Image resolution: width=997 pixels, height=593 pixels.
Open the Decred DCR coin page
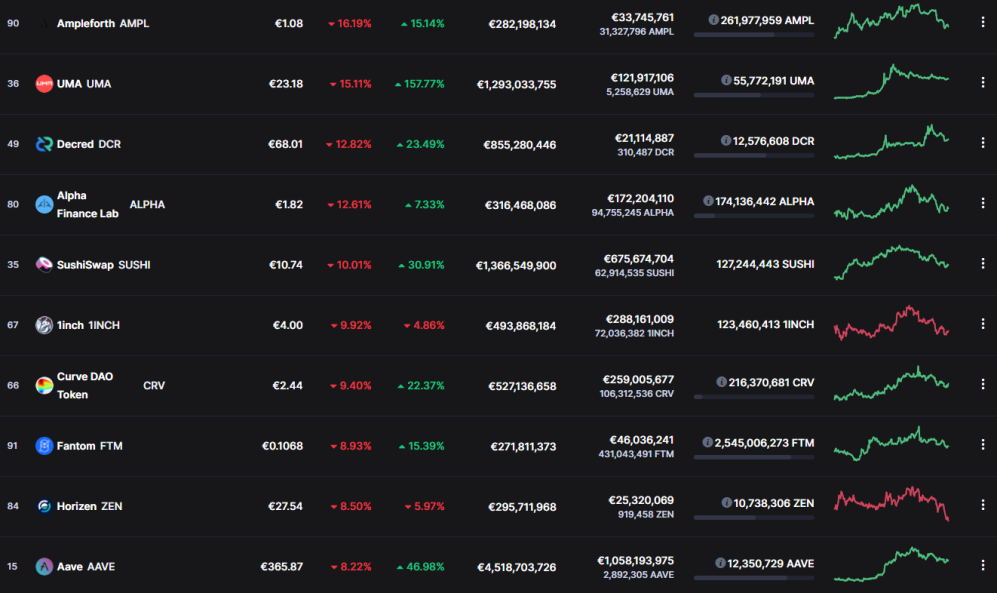coord(89,144)
